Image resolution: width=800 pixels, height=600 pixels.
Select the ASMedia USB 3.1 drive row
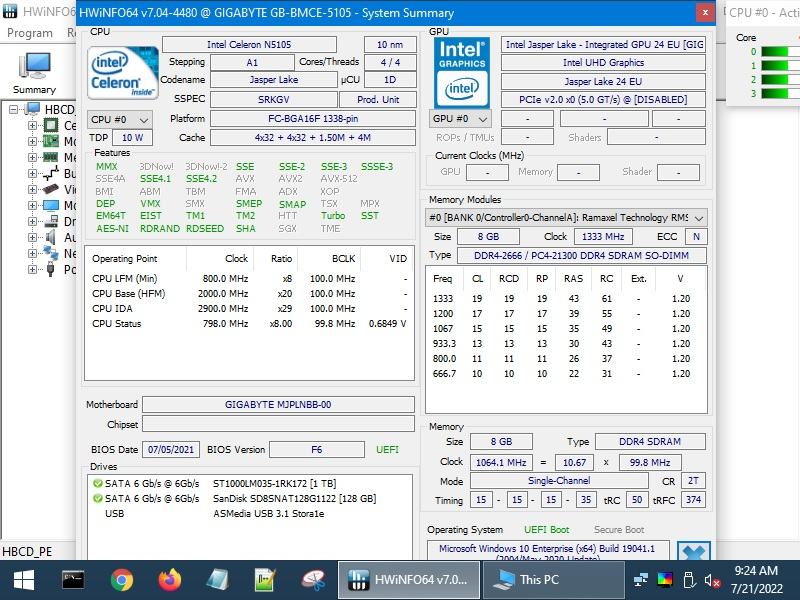250,514
